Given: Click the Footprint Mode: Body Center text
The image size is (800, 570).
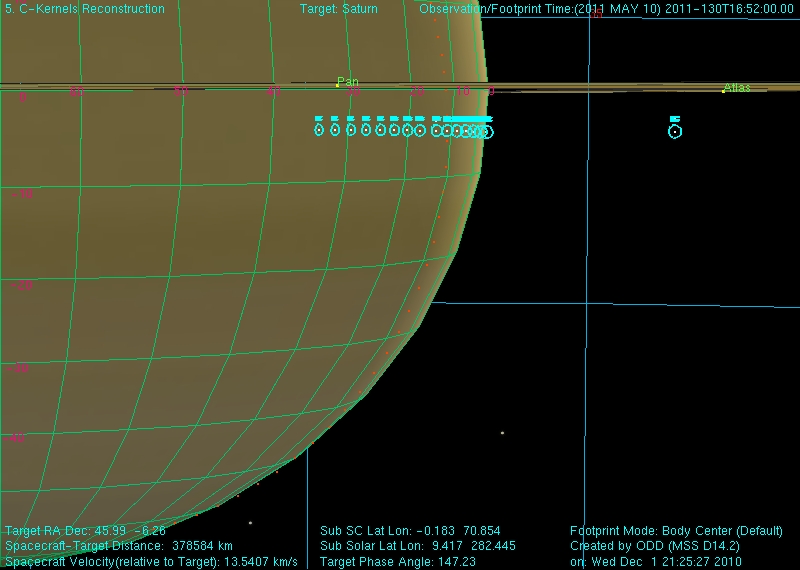Looking at the screenshot, I should click(x=677, y=530).
